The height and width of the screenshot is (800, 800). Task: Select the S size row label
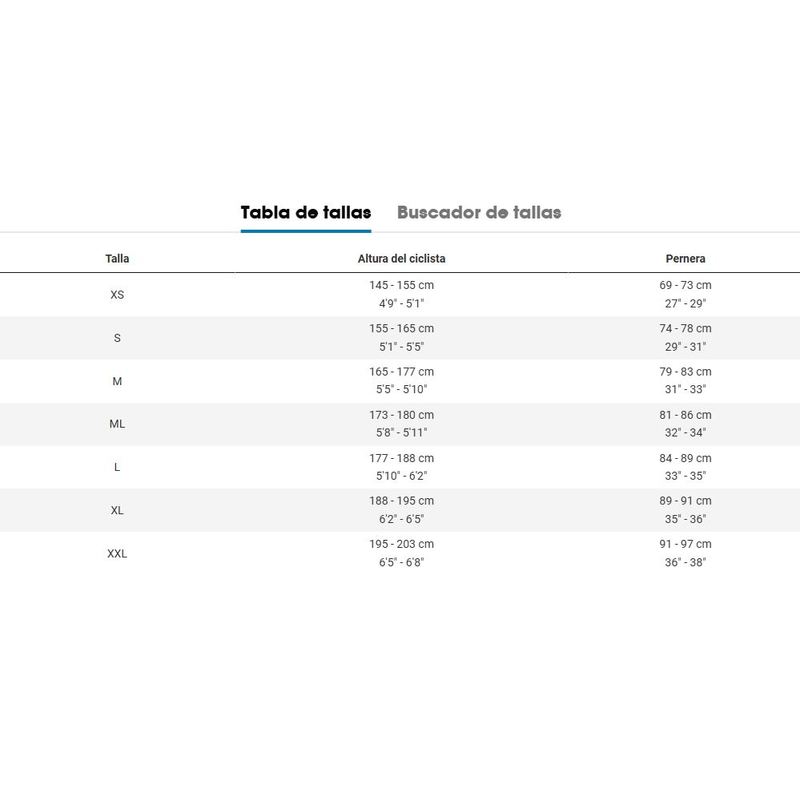117,338
